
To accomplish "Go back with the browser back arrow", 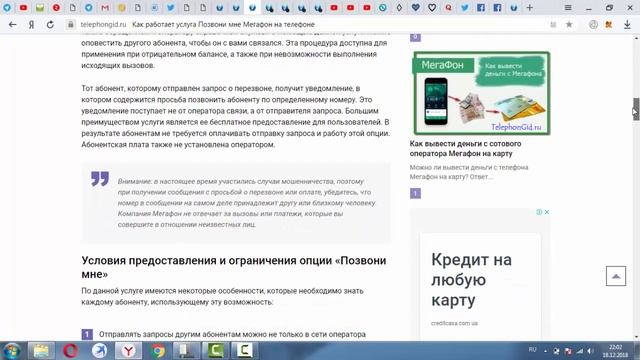I will [x=12, y=24].
